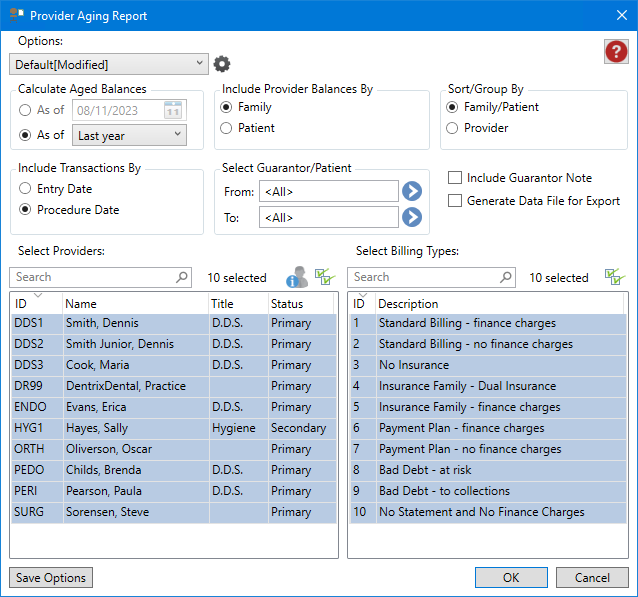
Task: Click the options gear settings icon
Action: 221,64
